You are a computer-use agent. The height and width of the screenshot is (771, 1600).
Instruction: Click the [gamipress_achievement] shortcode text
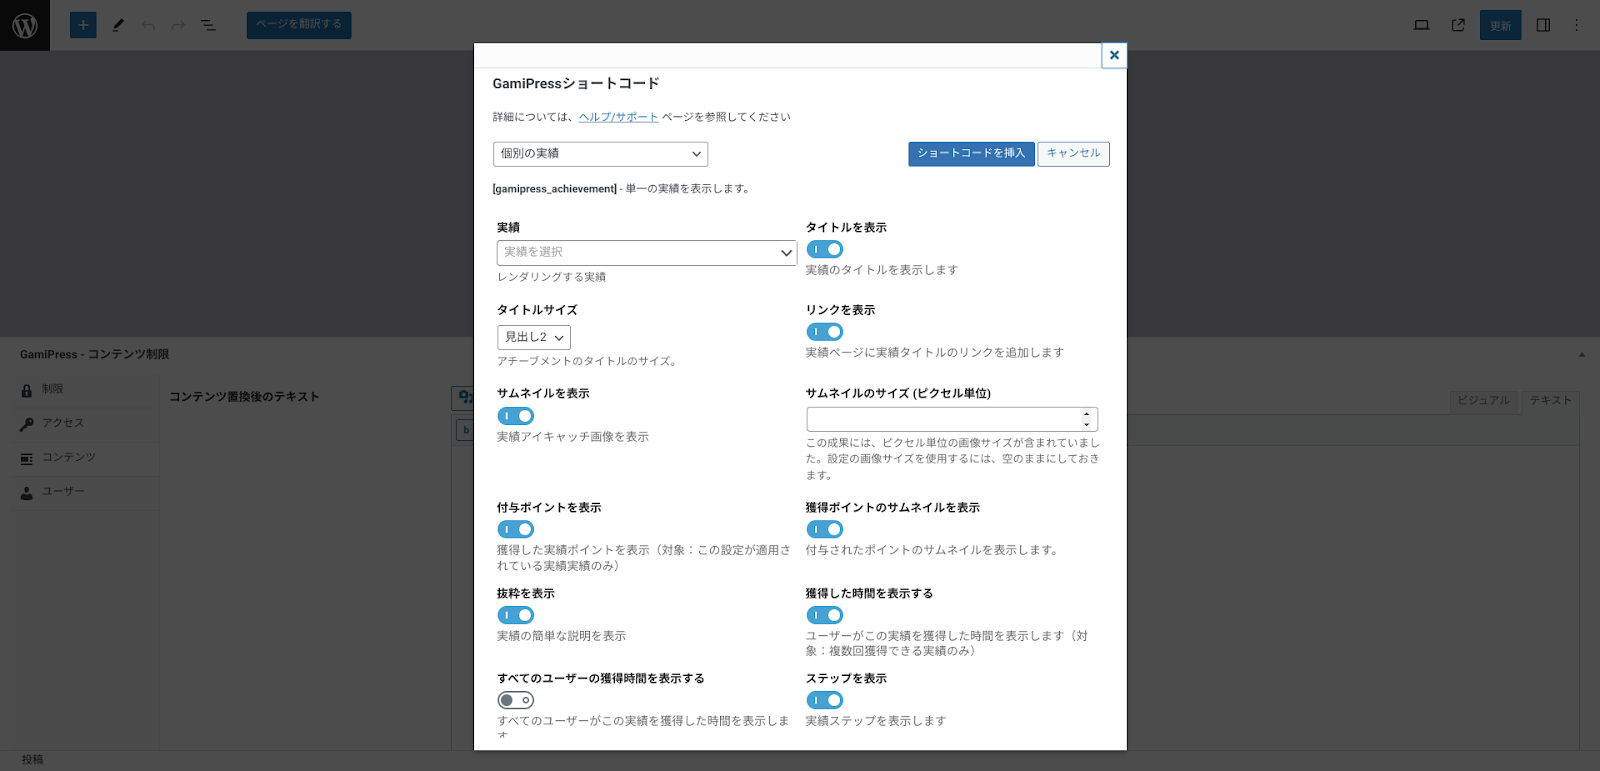pos(555,189)
